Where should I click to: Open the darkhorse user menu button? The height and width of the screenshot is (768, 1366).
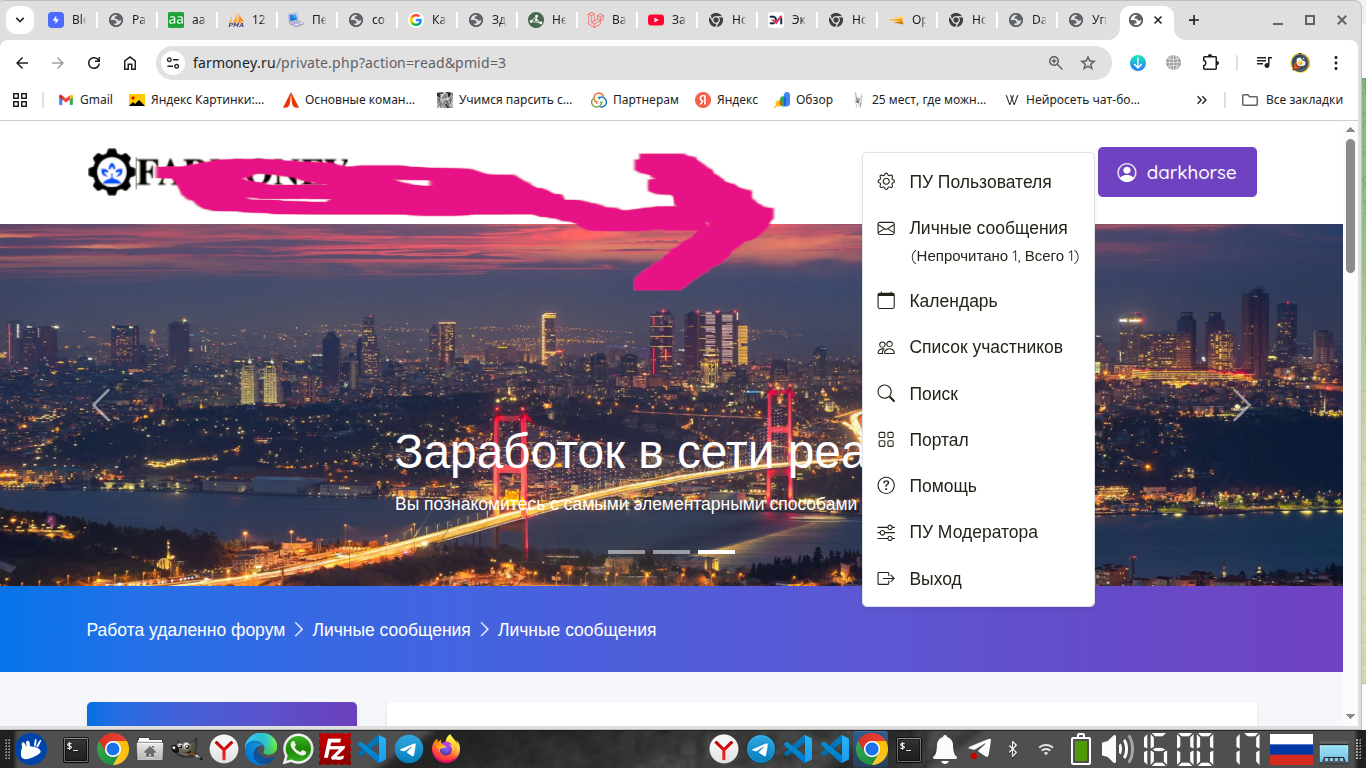1177,172
